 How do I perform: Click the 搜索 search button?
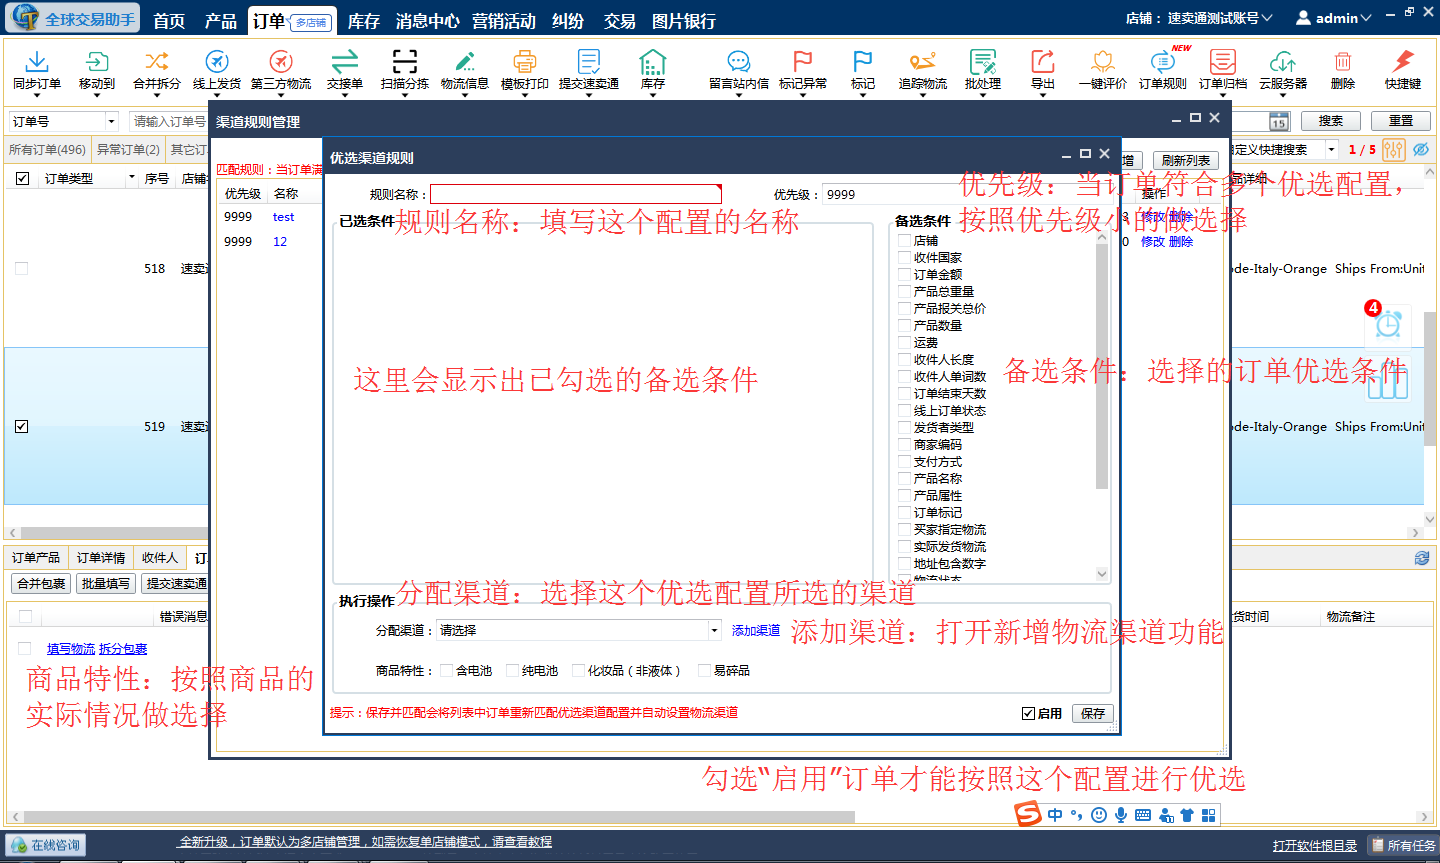[1331, 121]
